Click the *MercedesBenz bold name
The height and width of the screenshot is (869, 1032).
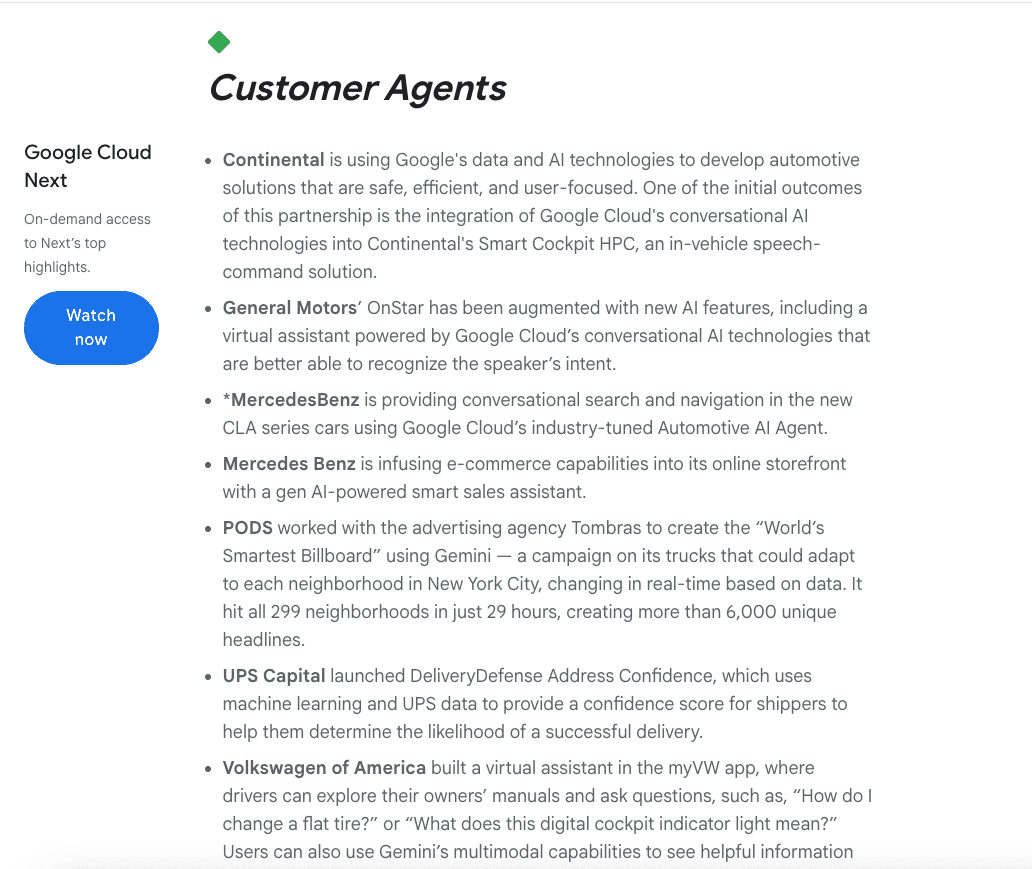(x=291, y=400)
